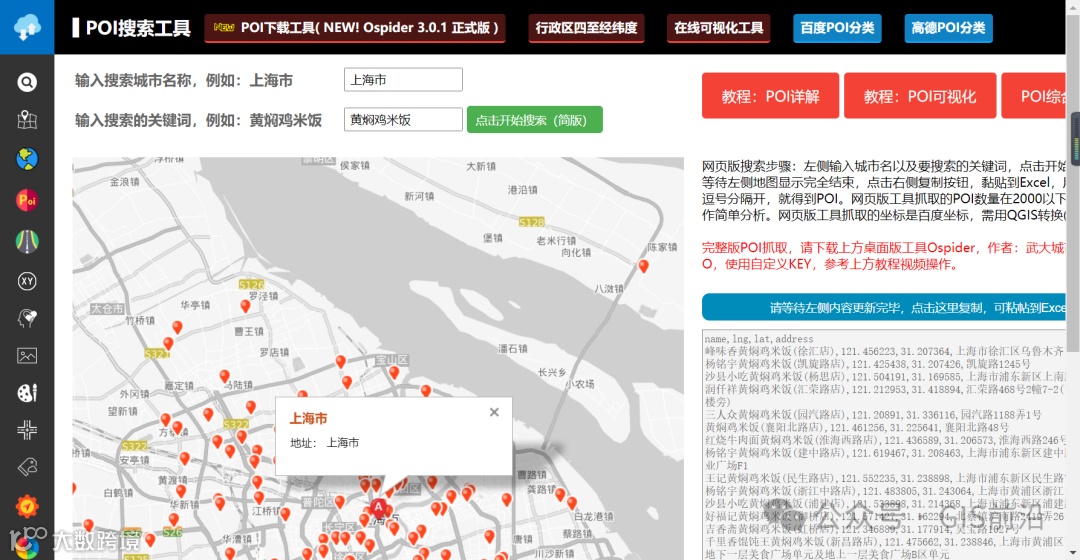This screenshot has width=1080, height=560.
Task: Open the crossroads intersection sidebar icon
Action: [27, 430]
